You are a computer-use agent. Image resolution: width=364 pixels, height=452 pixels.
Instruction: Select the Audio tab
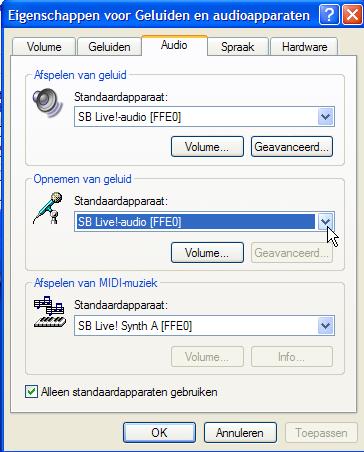point(174,45)
